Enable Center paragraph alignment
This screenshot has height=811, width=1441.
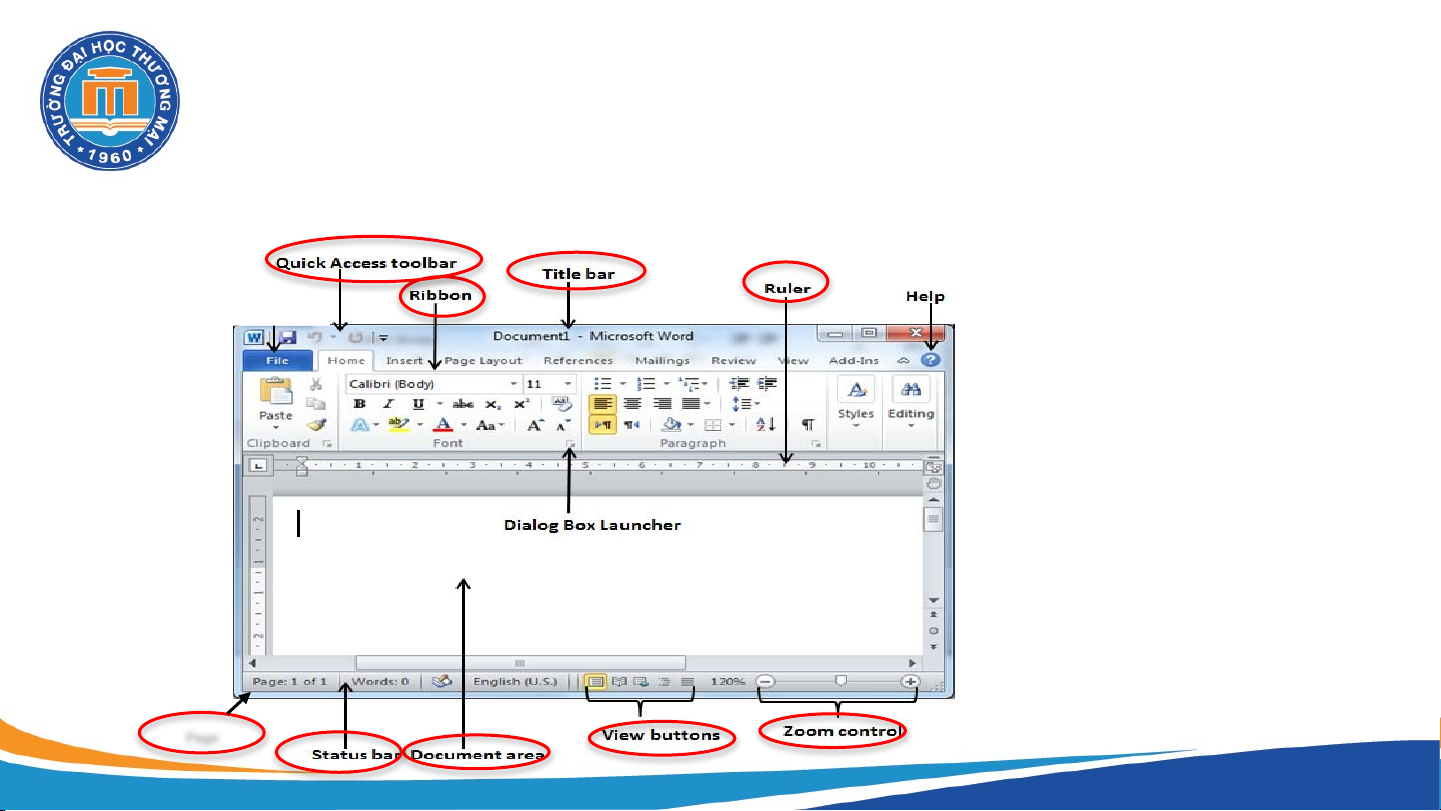pyautogui.click(x=632, y=404)
